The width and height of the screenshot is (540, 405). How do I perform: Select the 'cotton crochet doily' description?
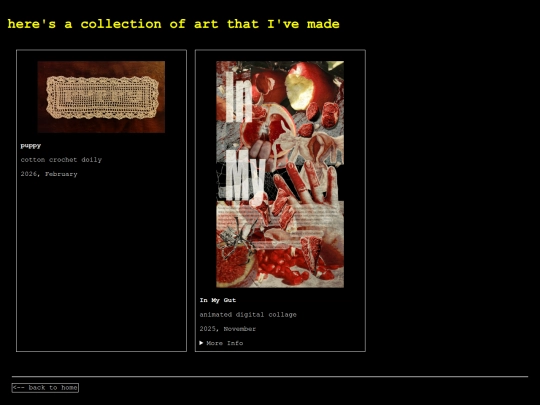pyautogui.click(x=61, y=160)
